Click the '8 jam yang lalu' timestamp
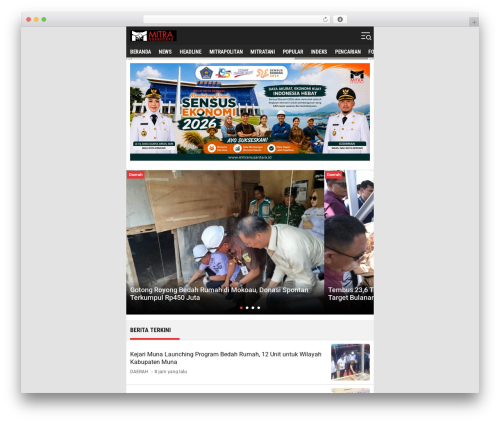Viewport: 500px width, 423px height. [x=171, y=372]
